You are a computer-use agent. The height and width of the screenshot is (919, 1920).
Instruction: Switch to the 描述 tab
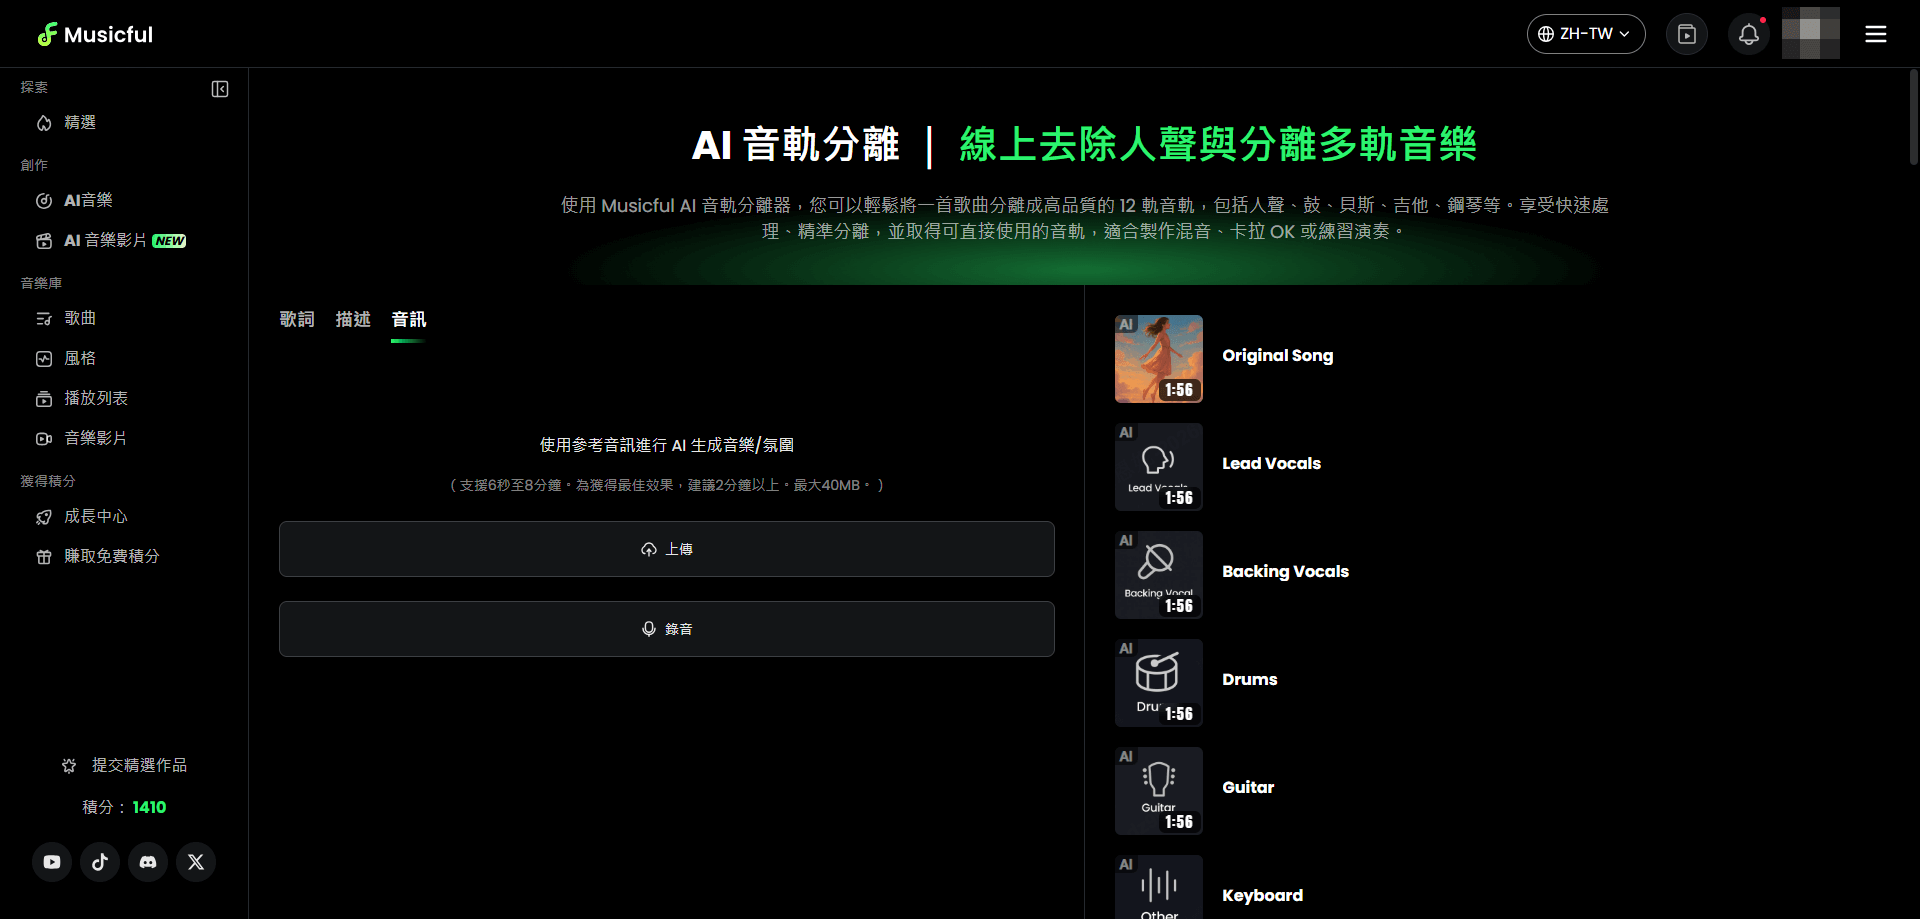[352, 319]
